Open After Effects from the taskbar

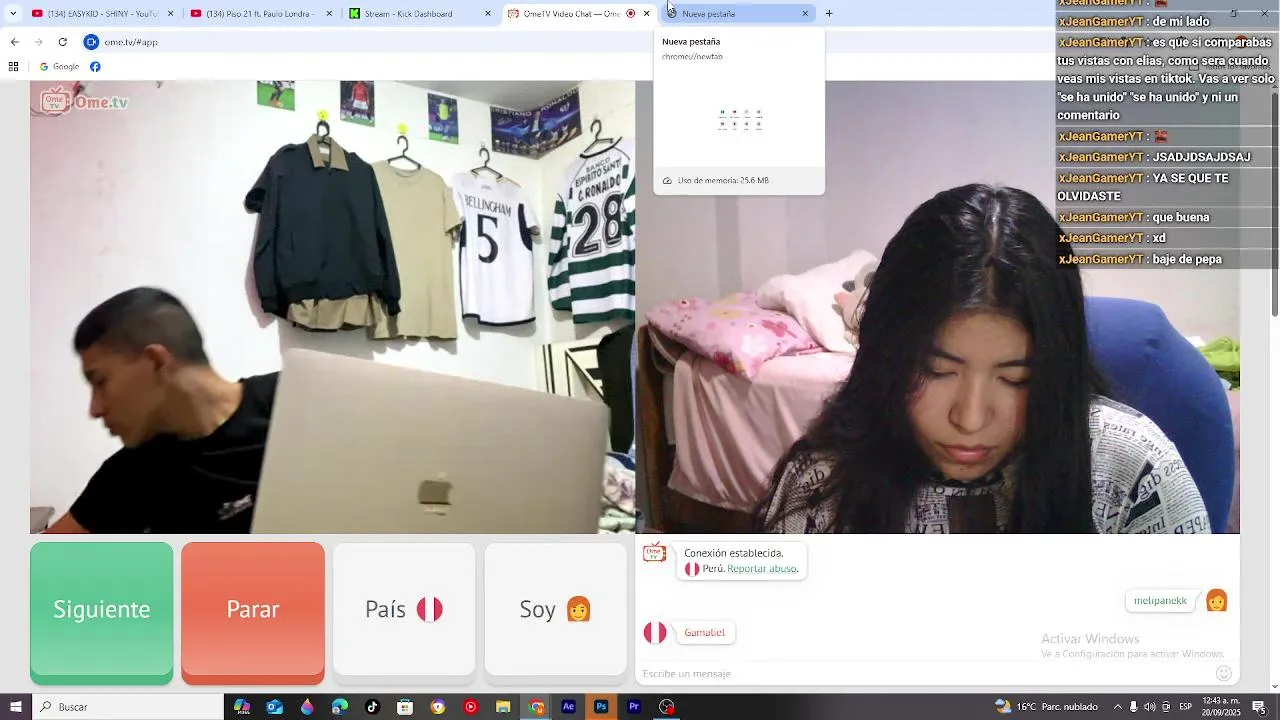(x=568, y=707)
